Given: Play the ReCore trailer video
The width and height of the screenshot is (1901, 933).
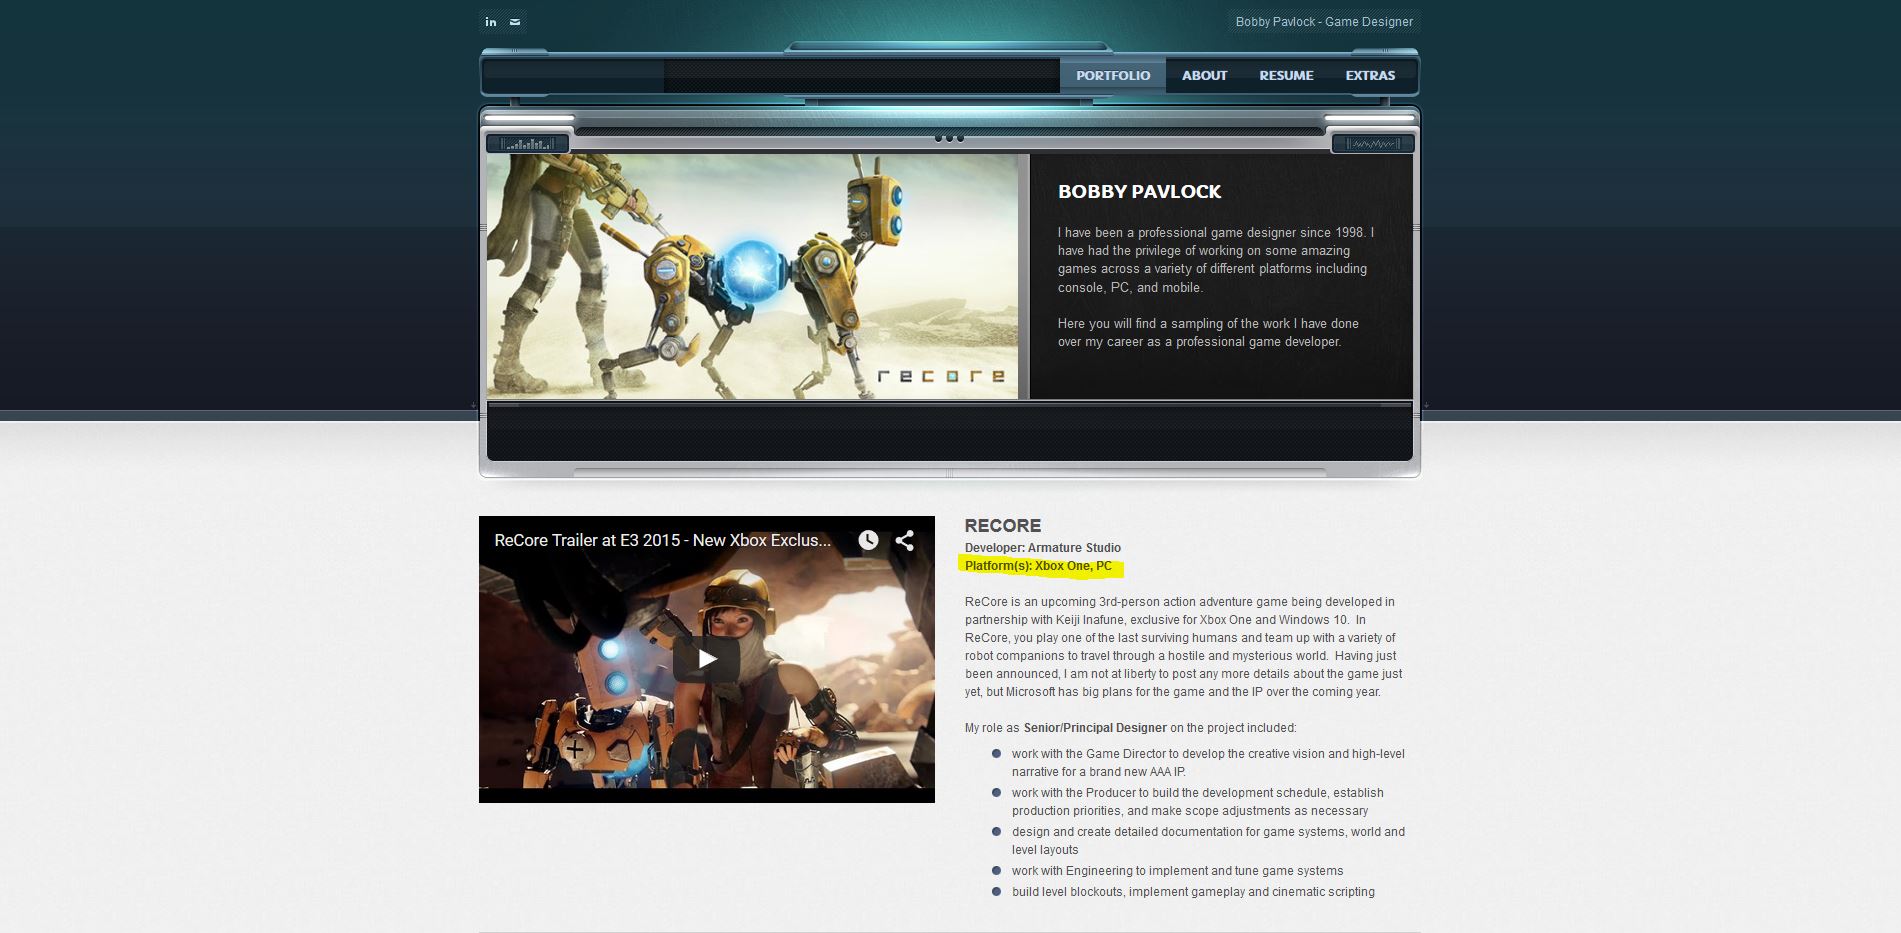Looking at the screenshot, I should tap(706, 659).
